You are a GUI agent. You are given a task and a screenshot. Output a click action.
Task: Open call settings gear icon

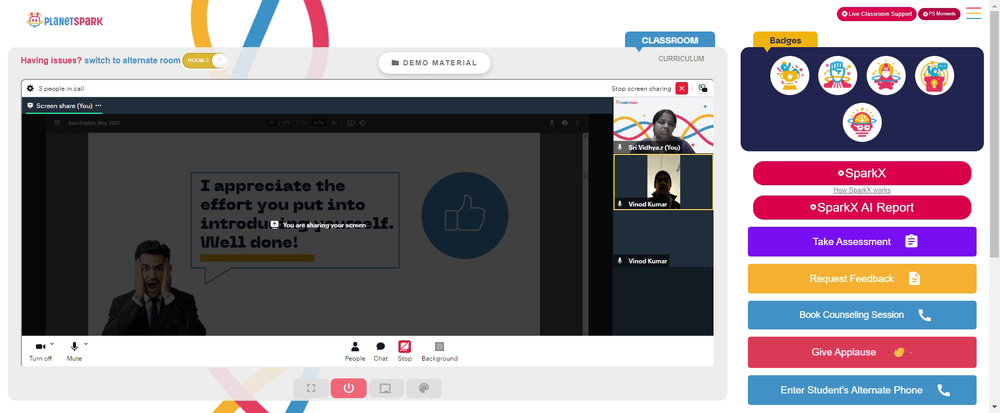[30, 89]
